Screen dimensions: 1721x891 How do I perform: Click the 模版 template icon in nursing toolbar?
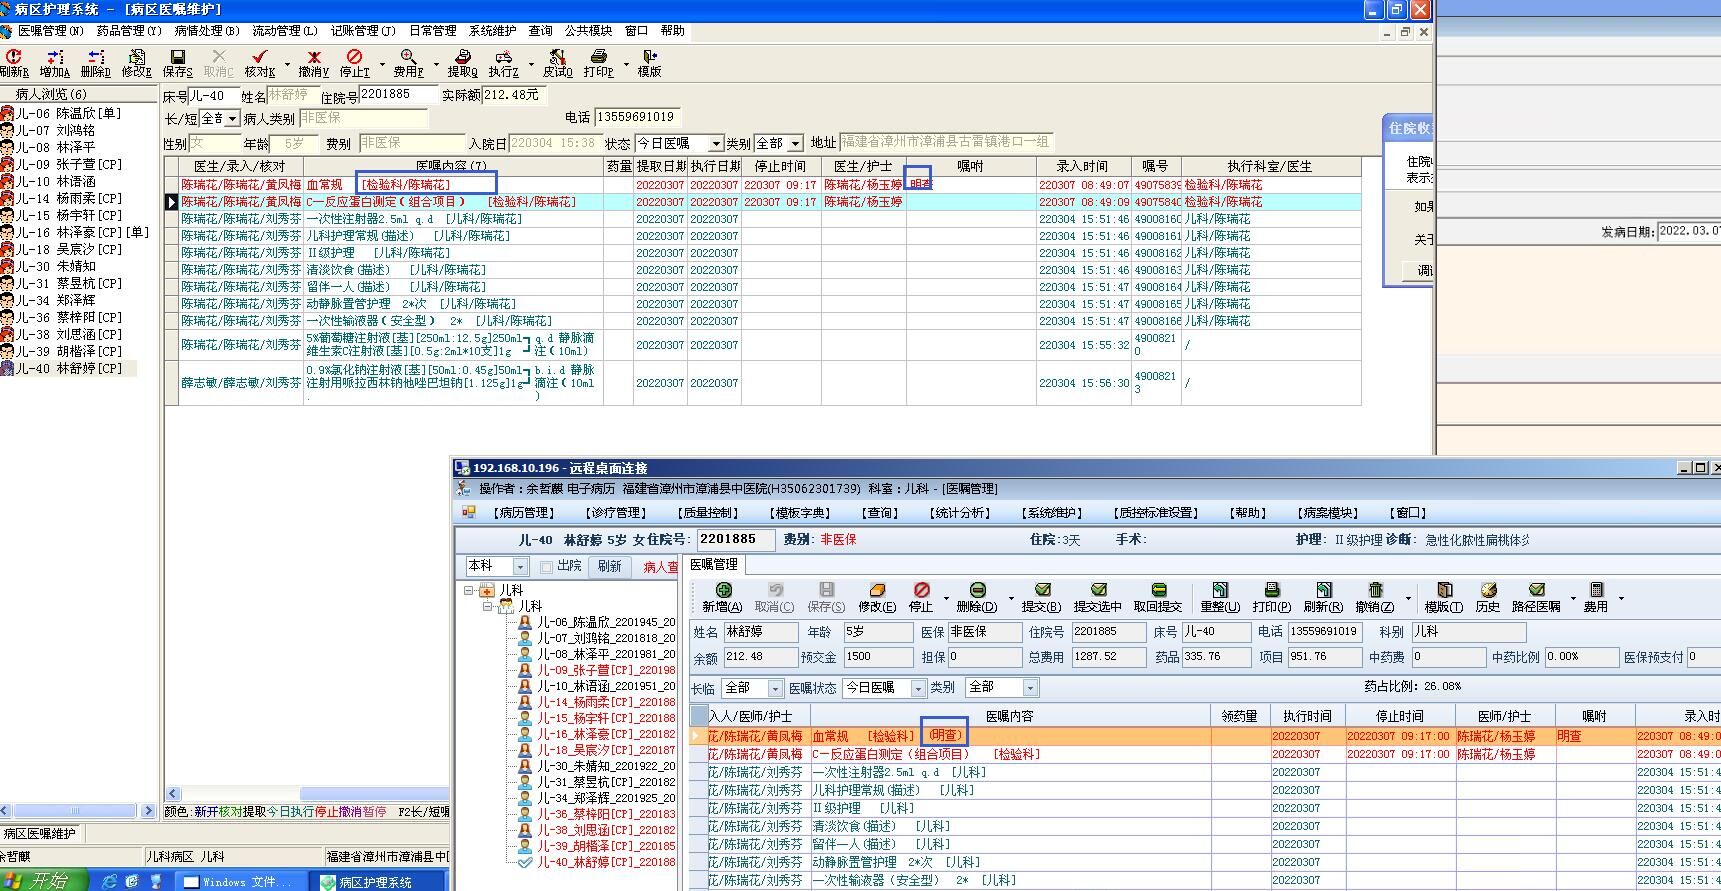pyautogui.click(x=650, y=57)
